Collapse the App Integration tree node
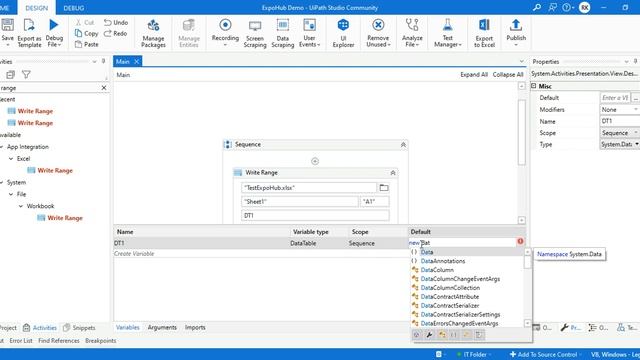Screen dimensions: 640x360 pos(2,147)
